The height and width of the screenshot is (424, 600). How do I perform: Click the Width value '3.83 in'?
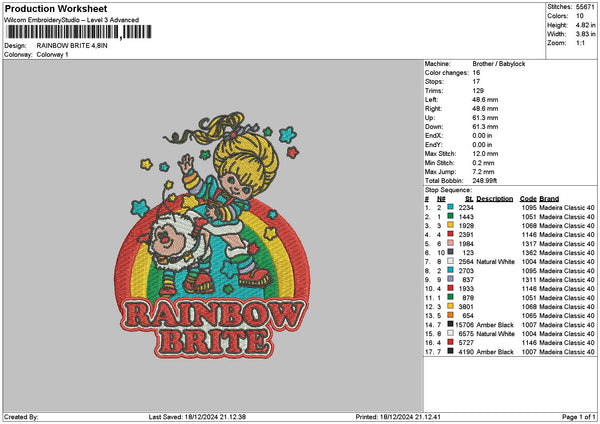pyautogui.click(x=585, y=34)
